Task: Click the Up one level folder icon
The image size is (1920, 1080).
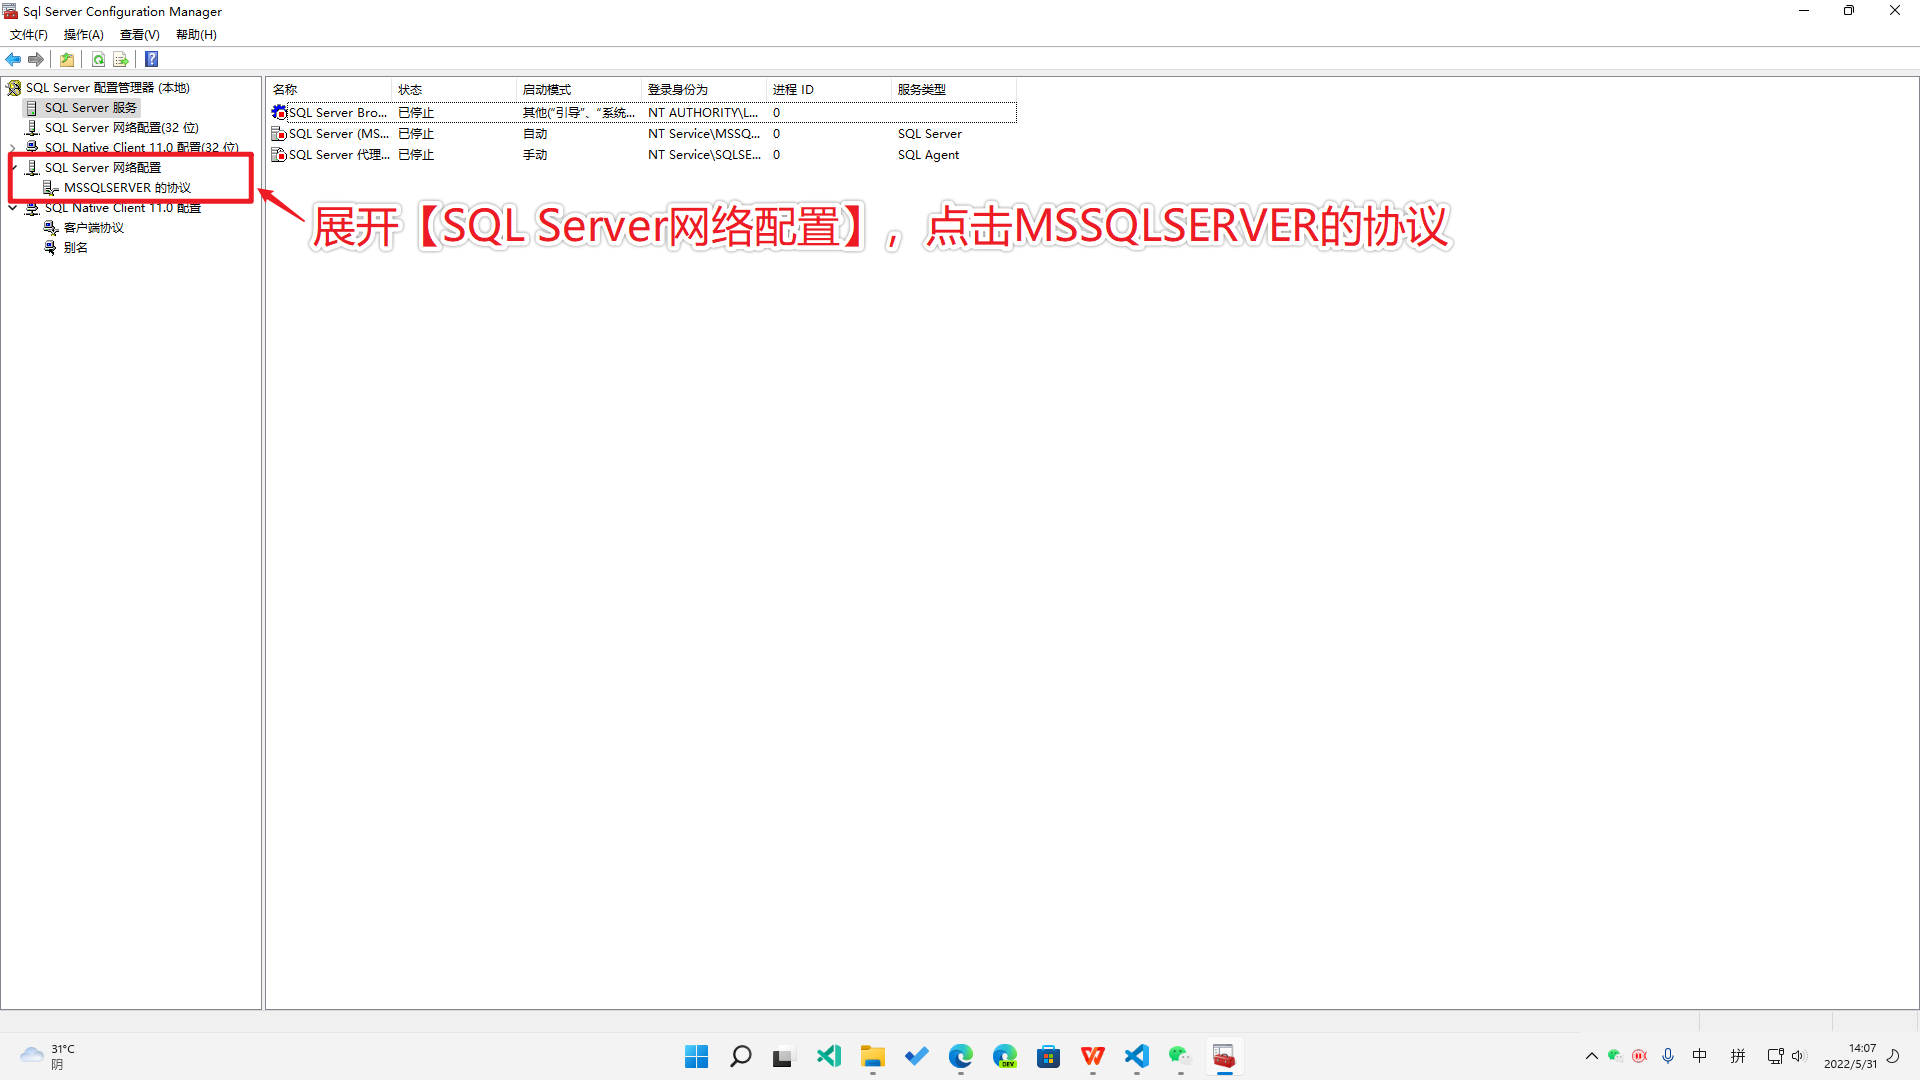Action: (x=67, y=59)
